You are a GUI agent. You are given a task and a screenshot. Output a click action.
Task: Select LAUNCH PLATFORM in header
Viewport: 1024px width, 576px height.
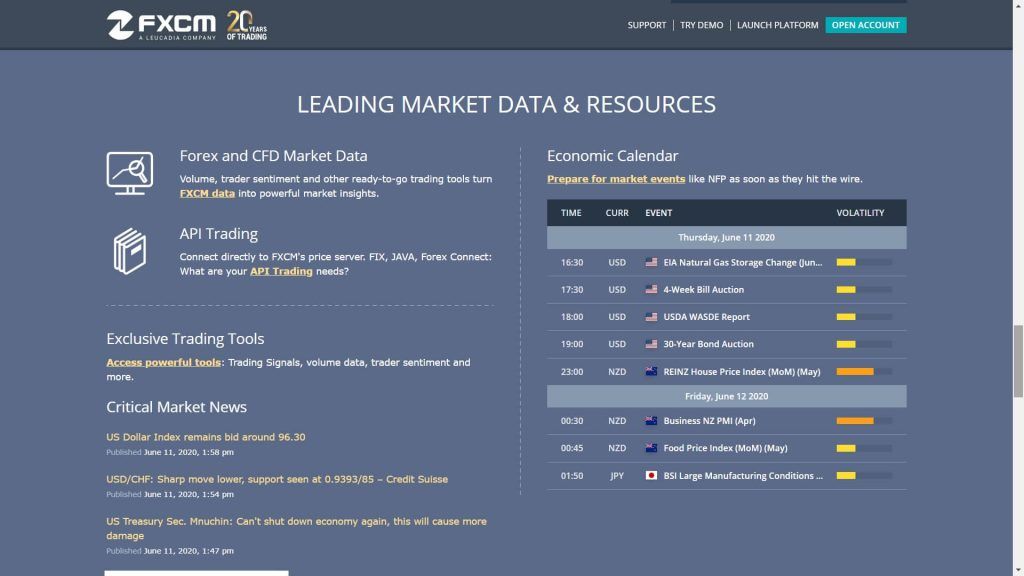777,25
